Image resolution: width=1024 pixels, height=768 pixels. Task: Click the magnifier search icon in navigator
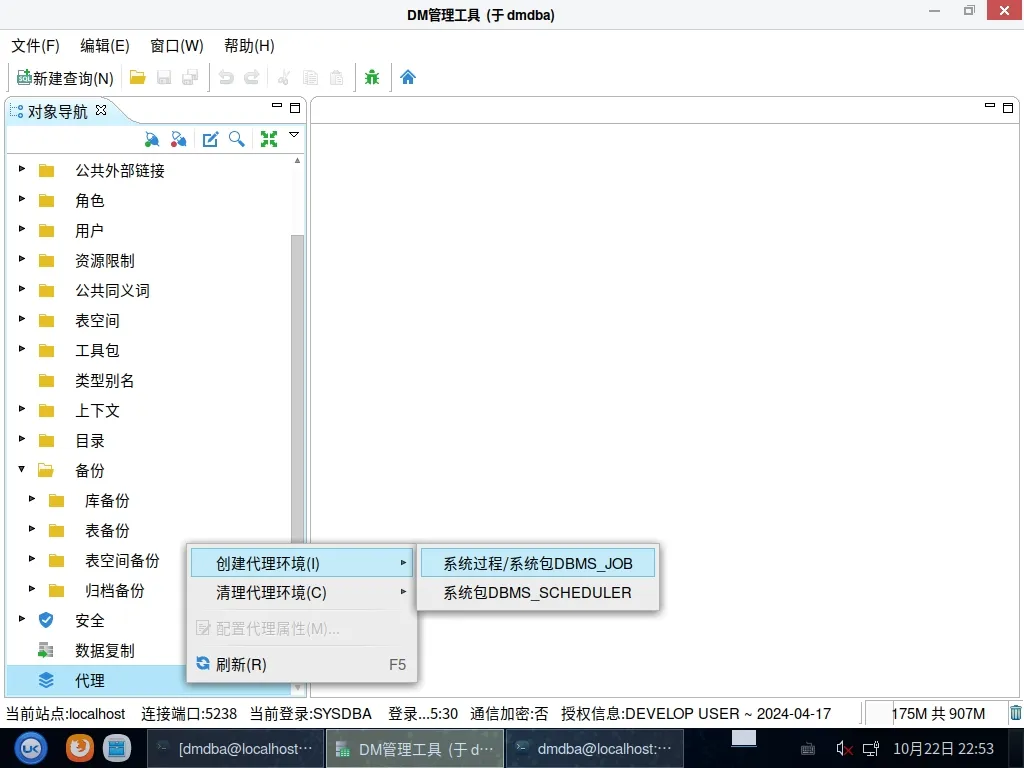coord(237,139)
